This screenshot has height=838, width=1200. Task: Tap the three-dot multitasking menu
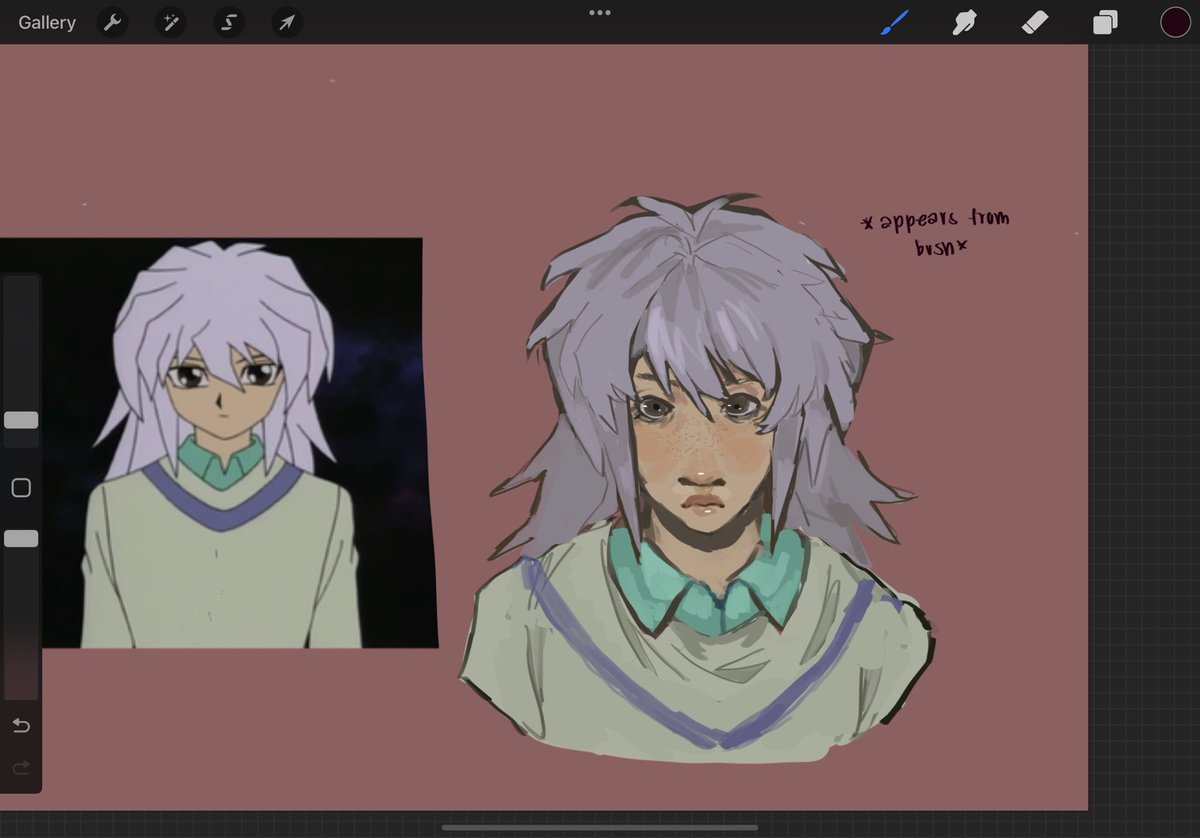click(600, 13)
